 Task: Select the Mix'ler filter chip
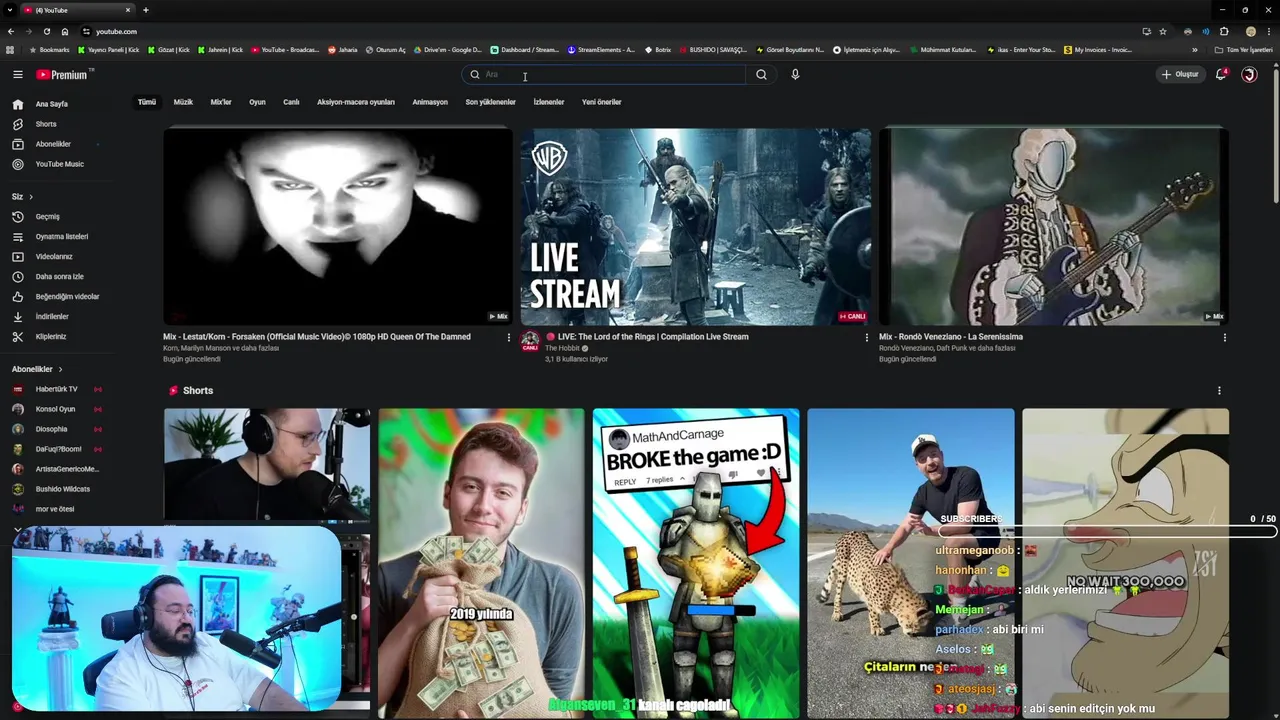click(x=221, y=102)
